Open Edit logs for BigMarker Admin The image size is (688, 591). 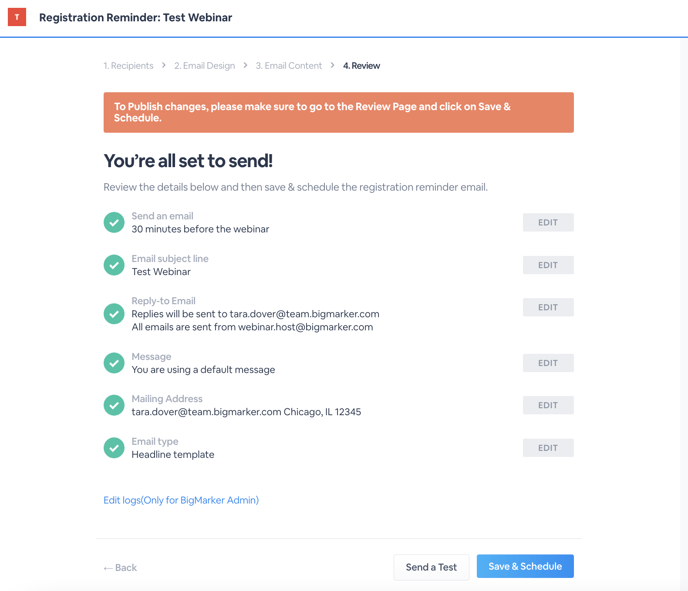point(181,500)
